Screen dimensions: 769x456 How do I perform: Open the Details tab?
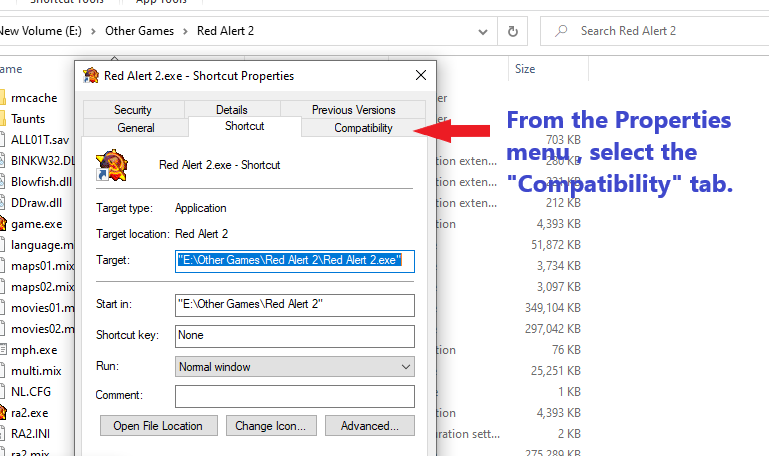point(231,110)
